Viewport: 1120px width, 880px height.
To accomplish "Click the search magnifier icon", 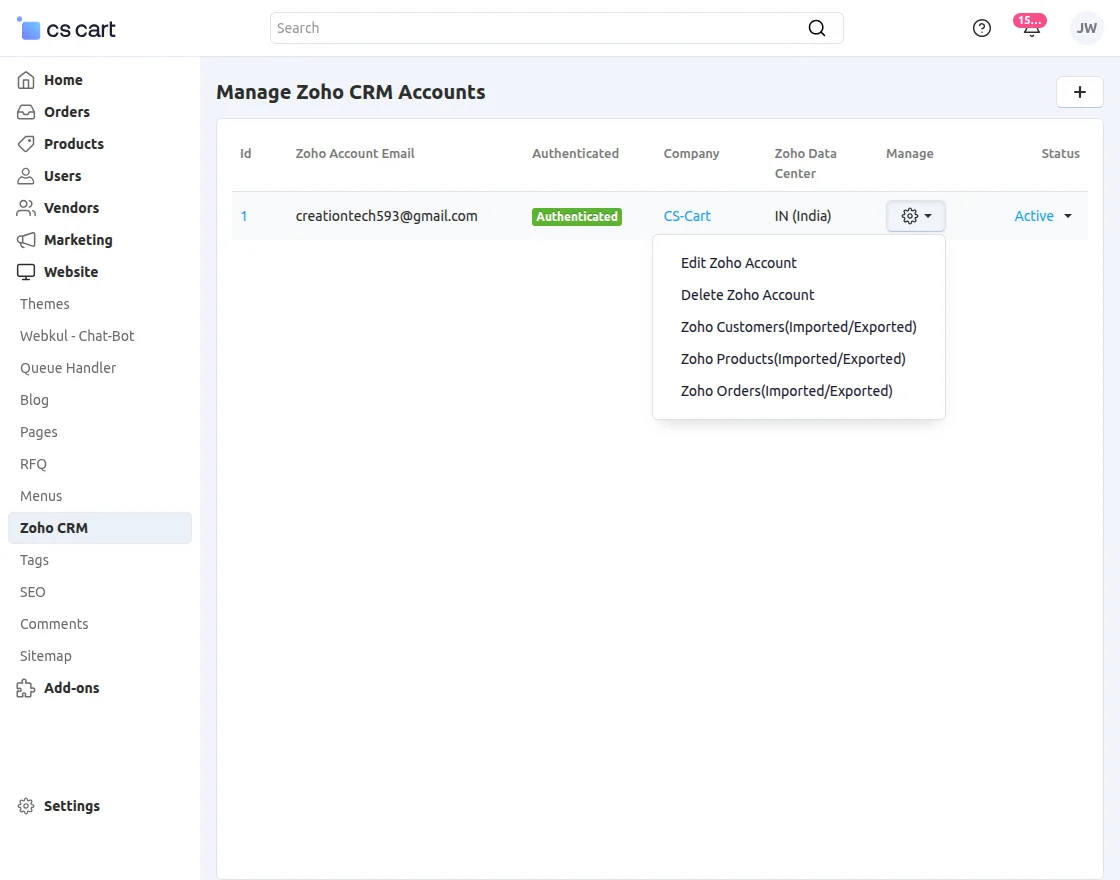I will pos(817,28).
